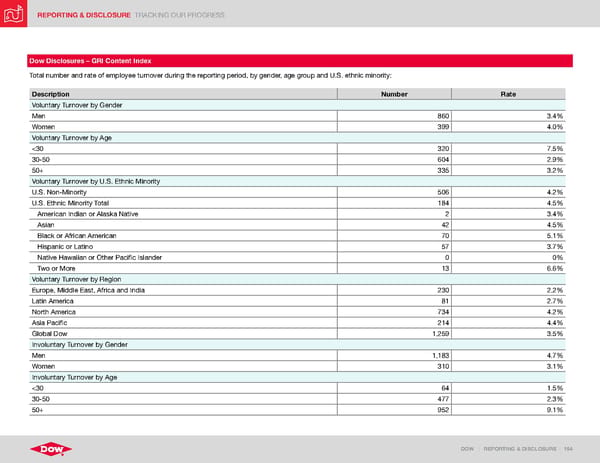Click the 506 number cell
This screenshot has width=600, height=463.
point(395,192)
